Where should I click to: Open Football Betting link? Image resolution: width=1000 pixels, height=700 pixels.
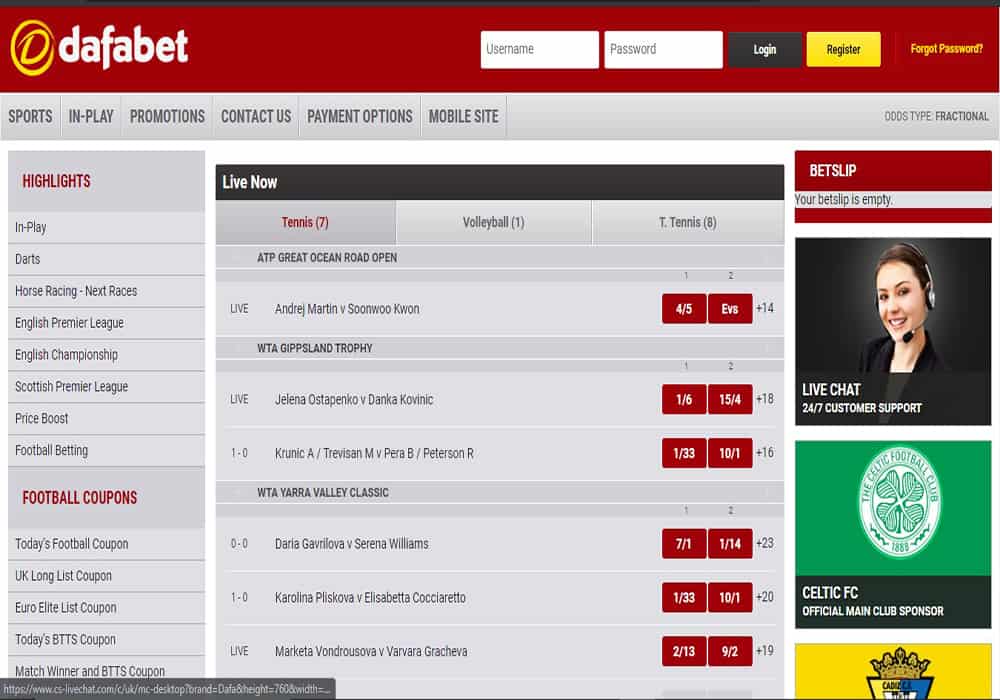point(107,450)
